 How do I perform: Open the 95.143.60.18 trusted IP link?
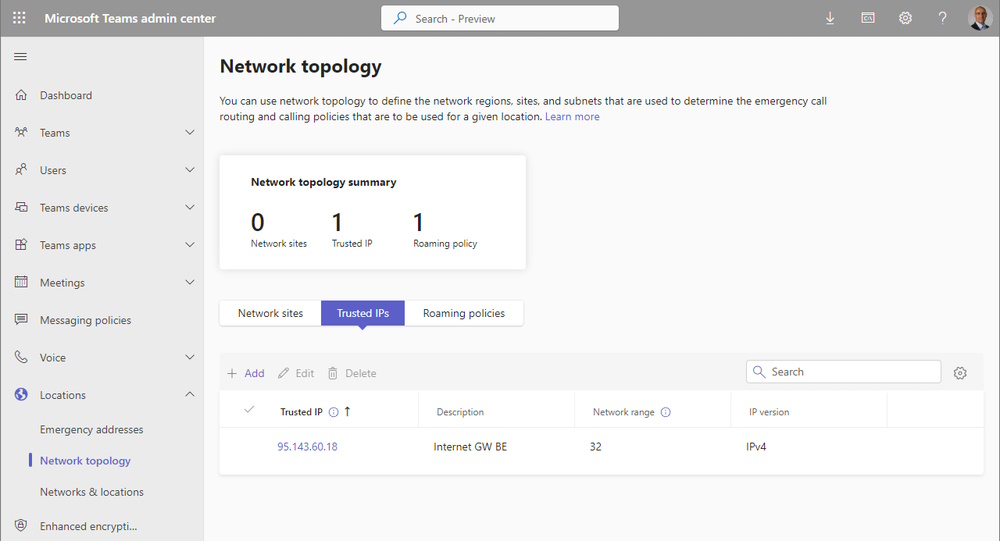tap(307, 447)
